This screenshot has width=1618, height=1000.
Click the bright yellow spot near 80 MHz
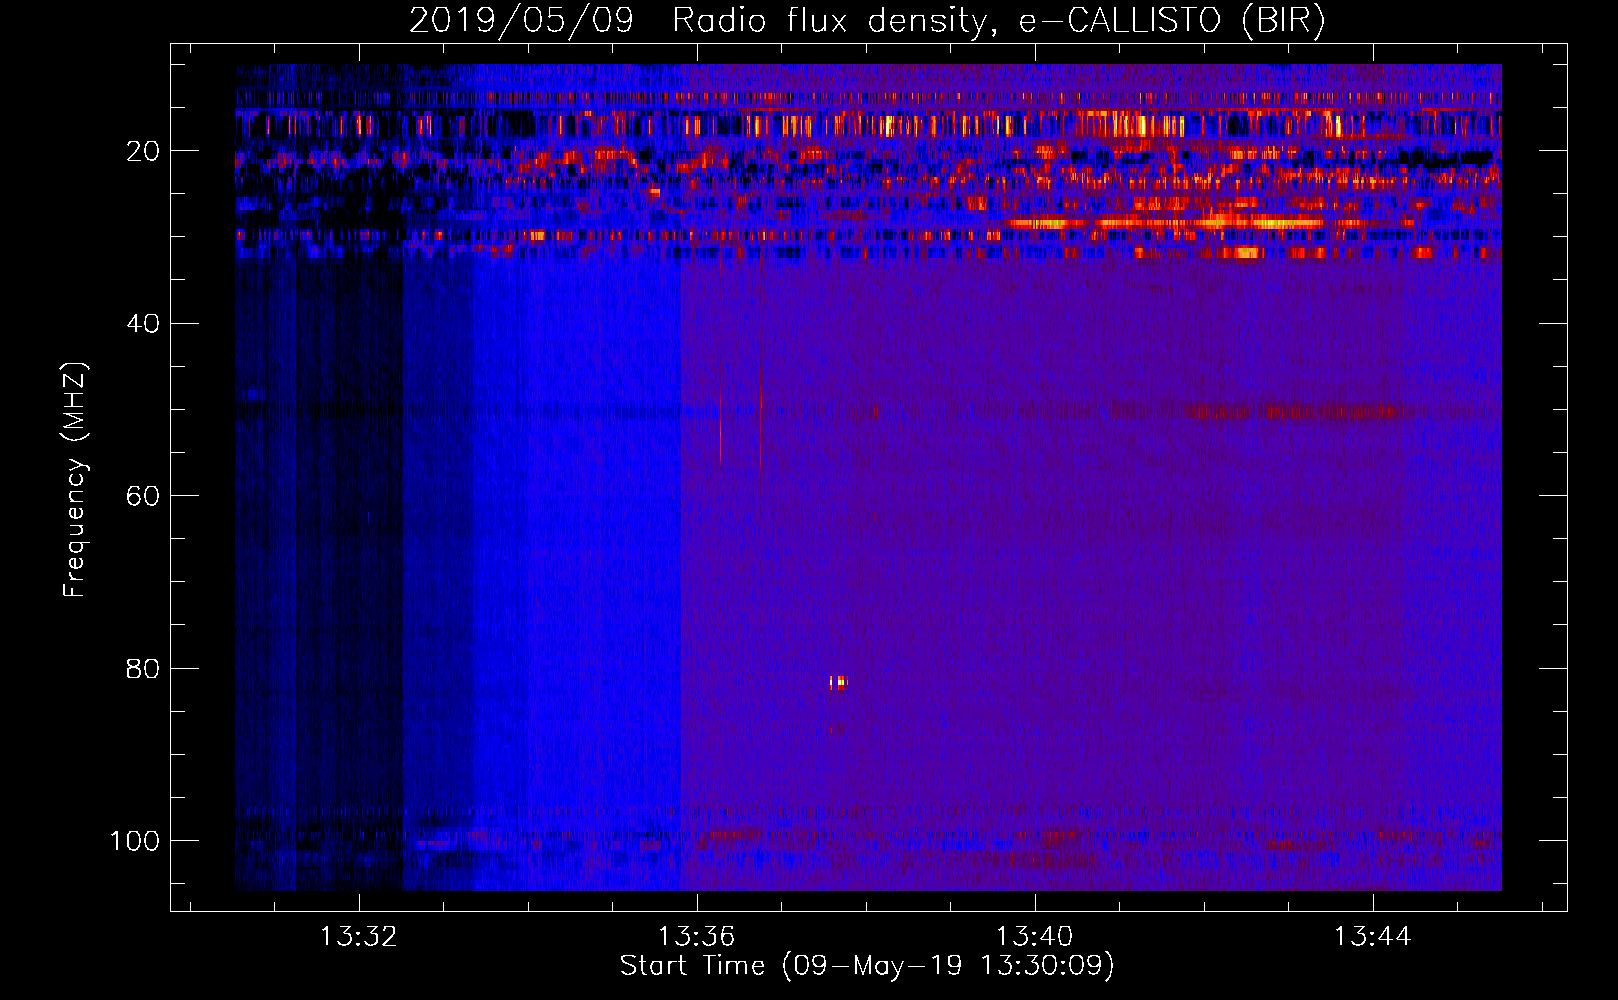click(x=838, y=683)
